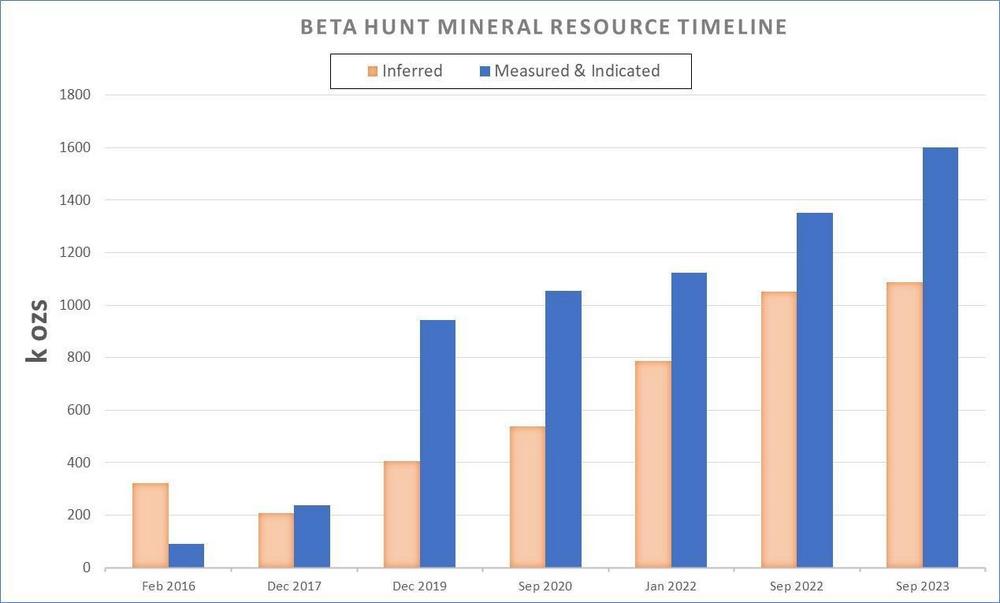Pick the Sep 2020 blue bar
Screen dimensions: 1000x603
click(x=563, y=429)
